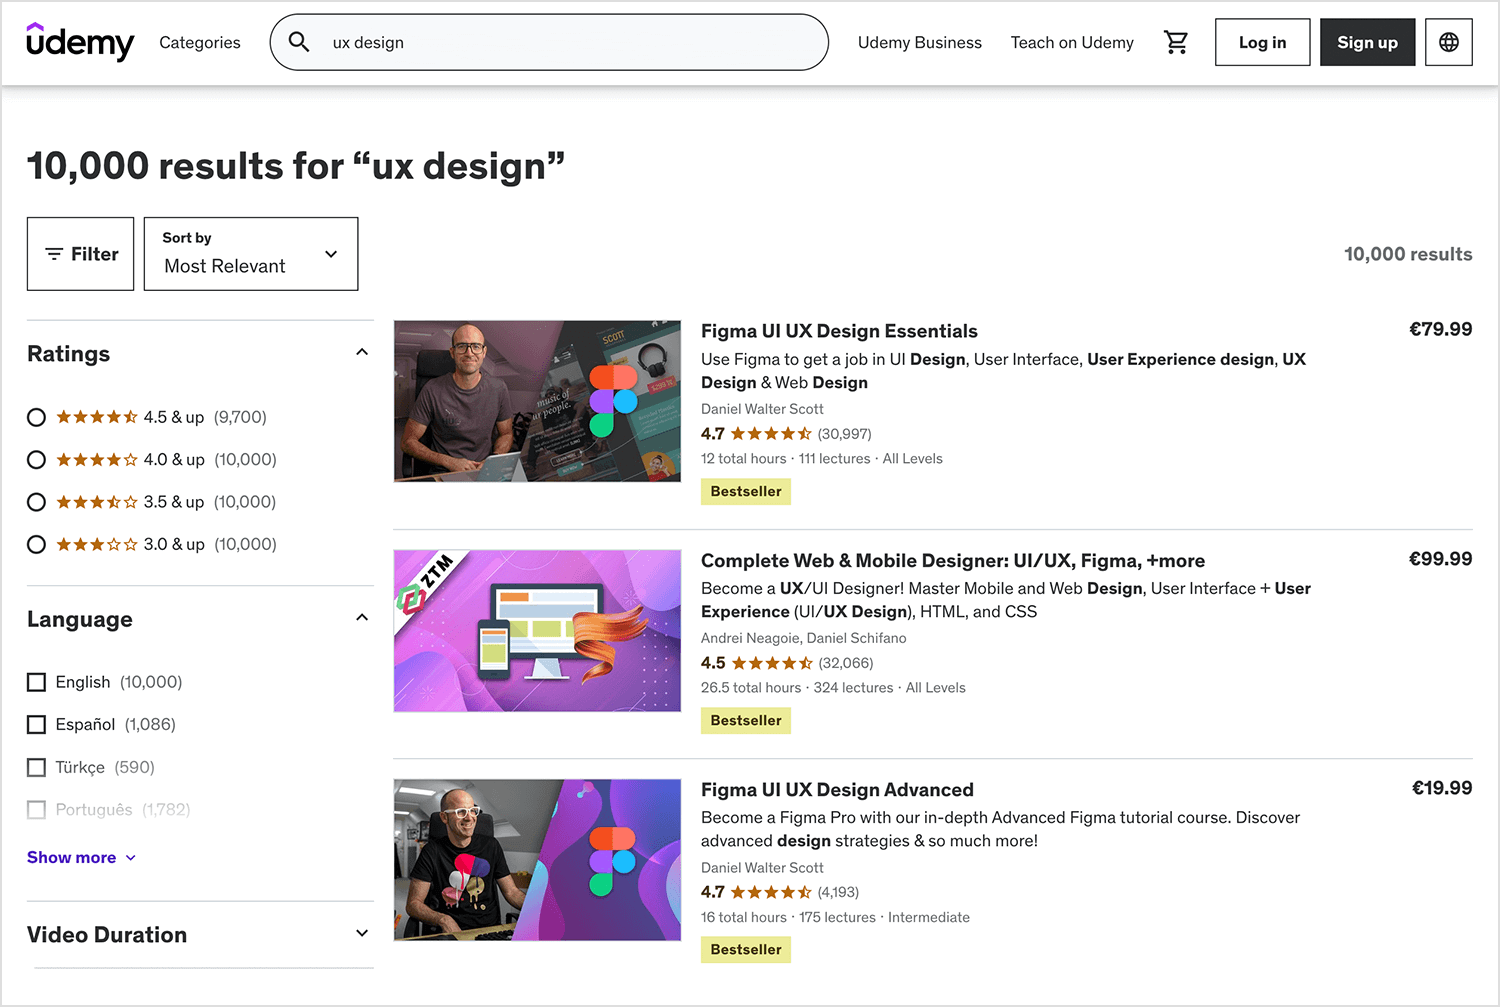
Task: Open the globe language selector
Action: coord(1448,42)
